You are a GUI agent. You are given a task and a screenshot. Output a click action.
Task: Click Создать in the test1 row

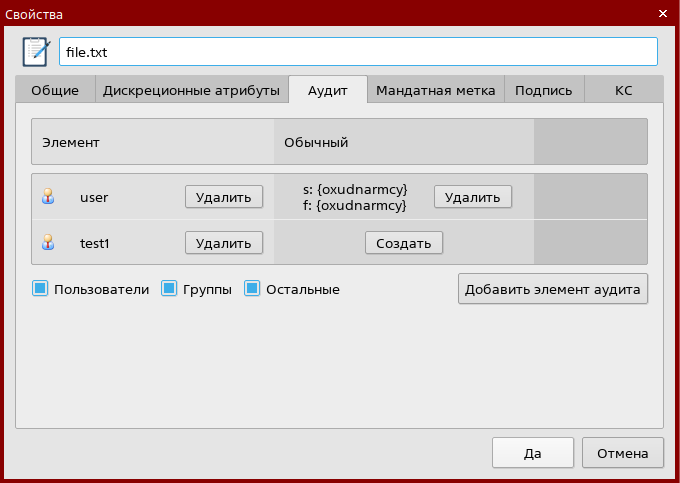click(404, 242)
